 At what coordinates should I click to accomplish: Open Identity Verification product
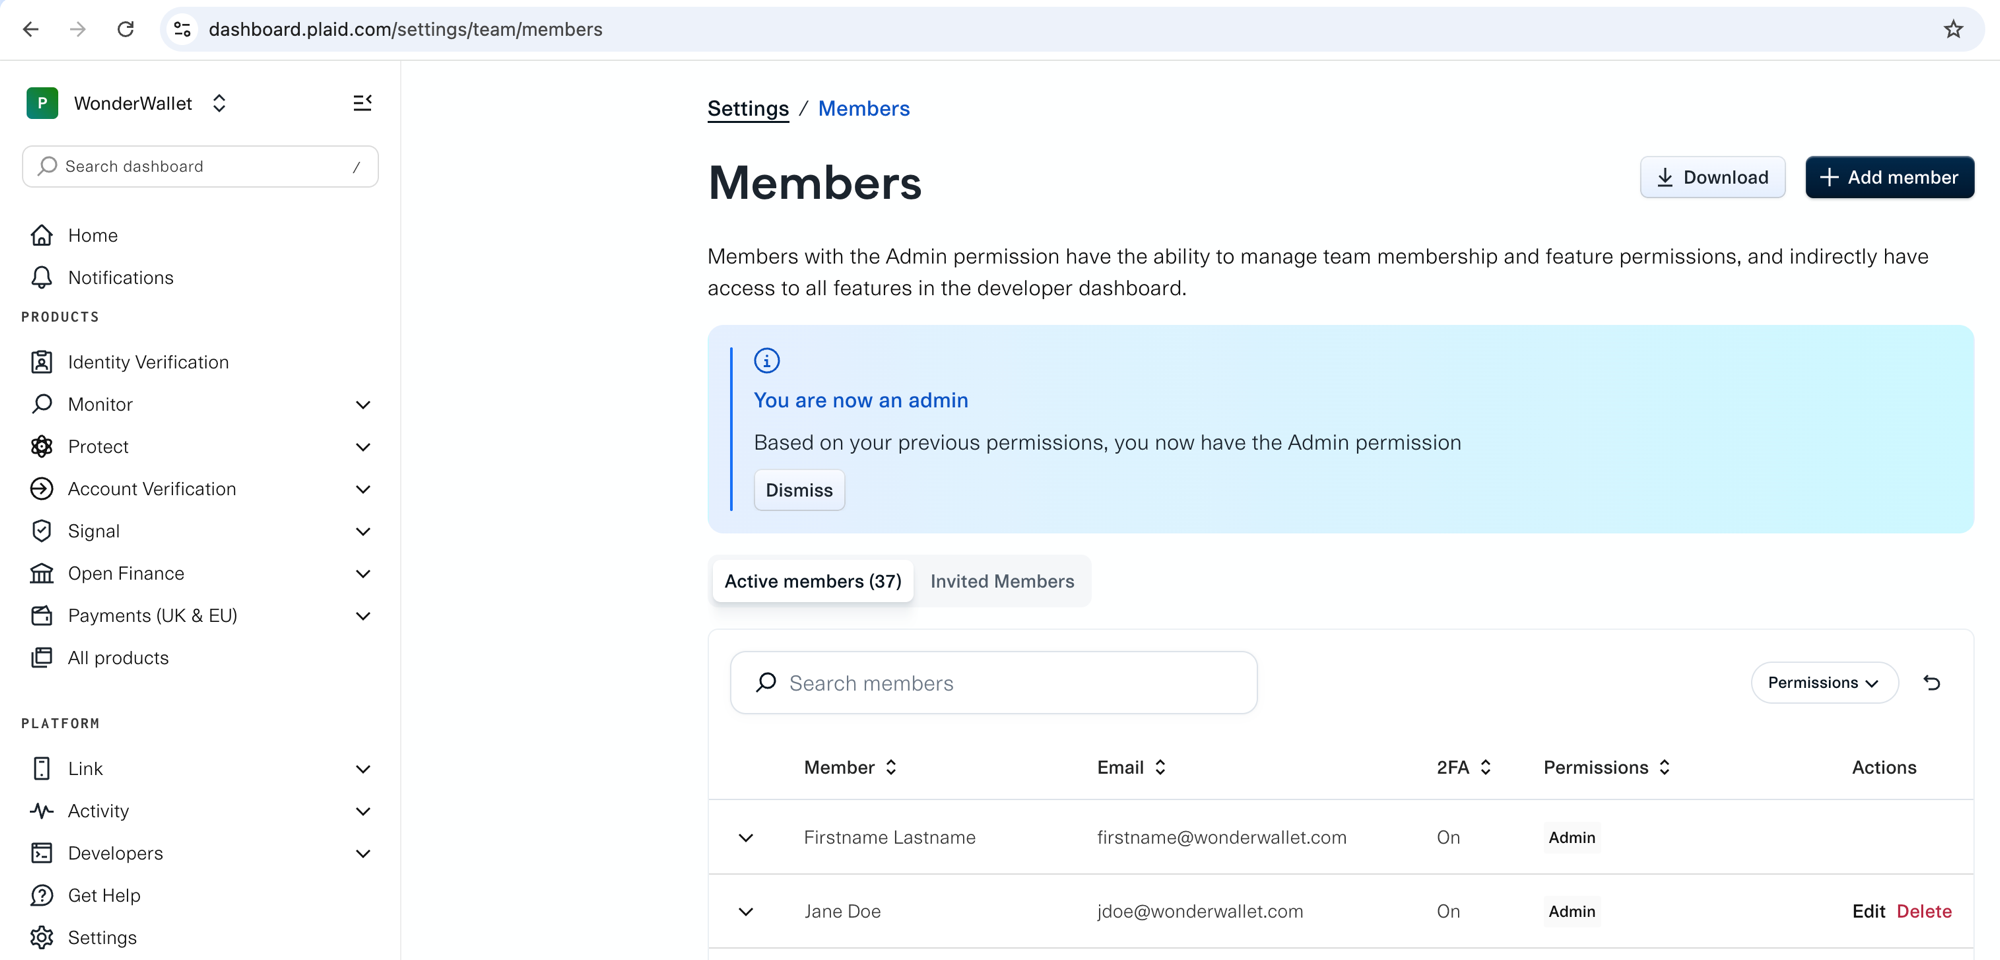(x=148, y=362)
